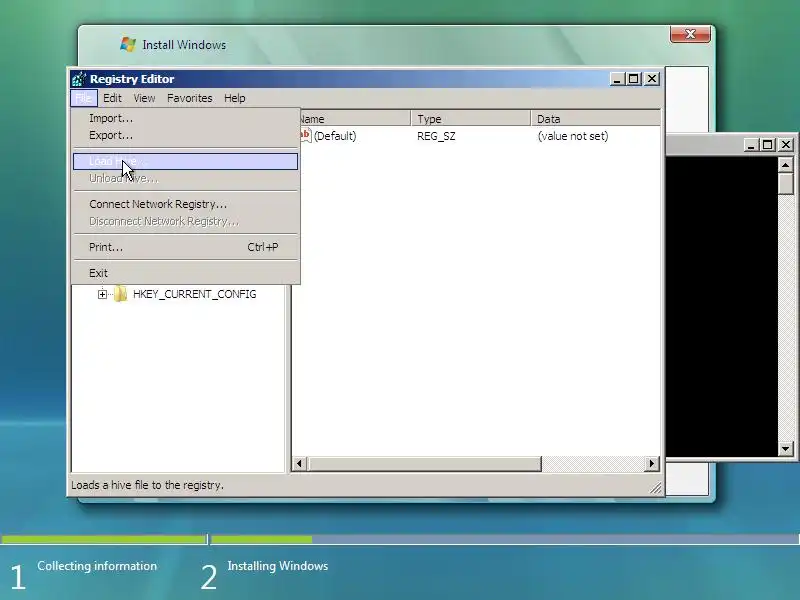Click the Installing Windows step label
The image size is (800, 600).
pyautogui.click(x=278, y=566)
